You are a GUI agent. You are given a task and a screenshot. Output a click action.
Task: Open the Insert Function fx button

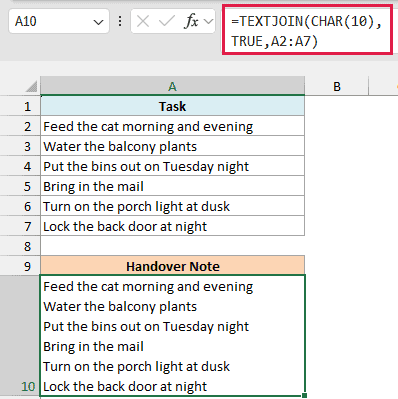click(191, 22)
